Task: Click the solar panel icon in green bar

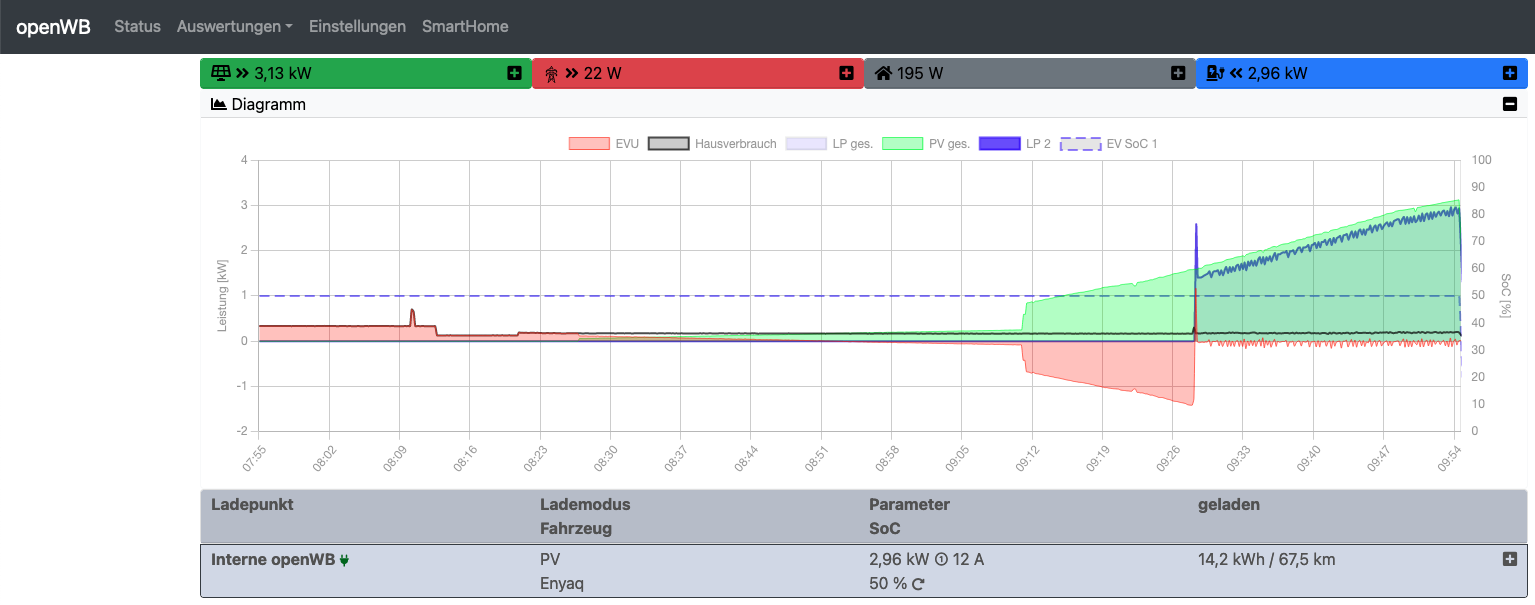Action: tap(220, 73)
